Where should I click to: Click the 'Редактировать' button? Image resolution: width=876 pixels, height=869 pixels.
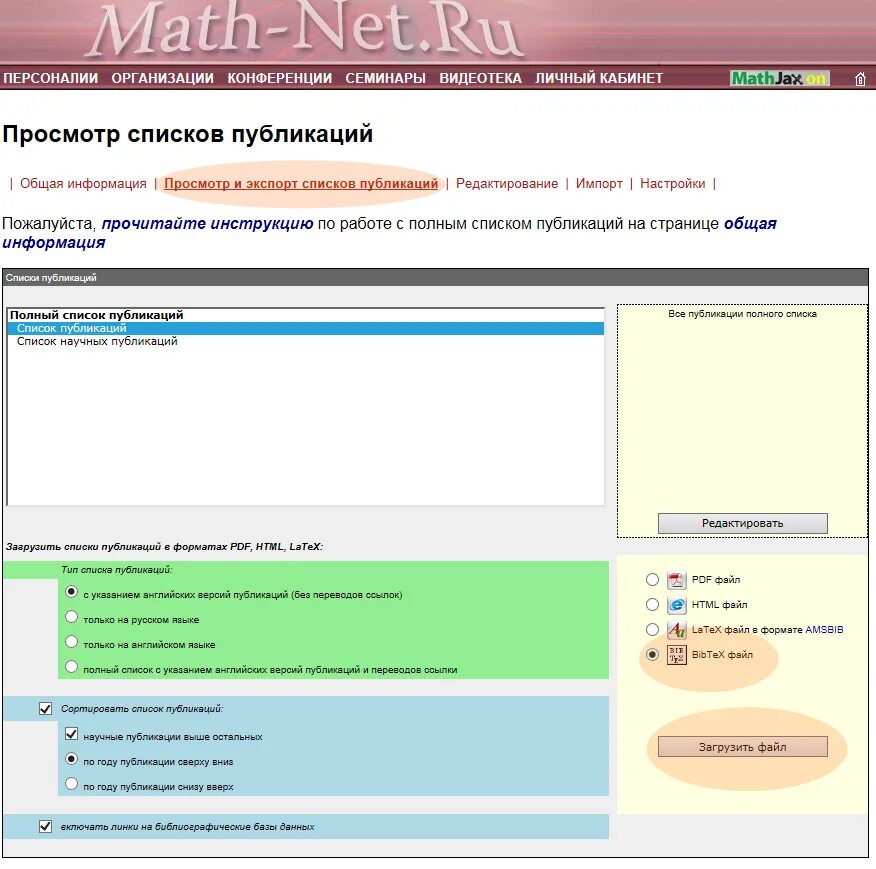pyautogui.click(x=742, y=523)
